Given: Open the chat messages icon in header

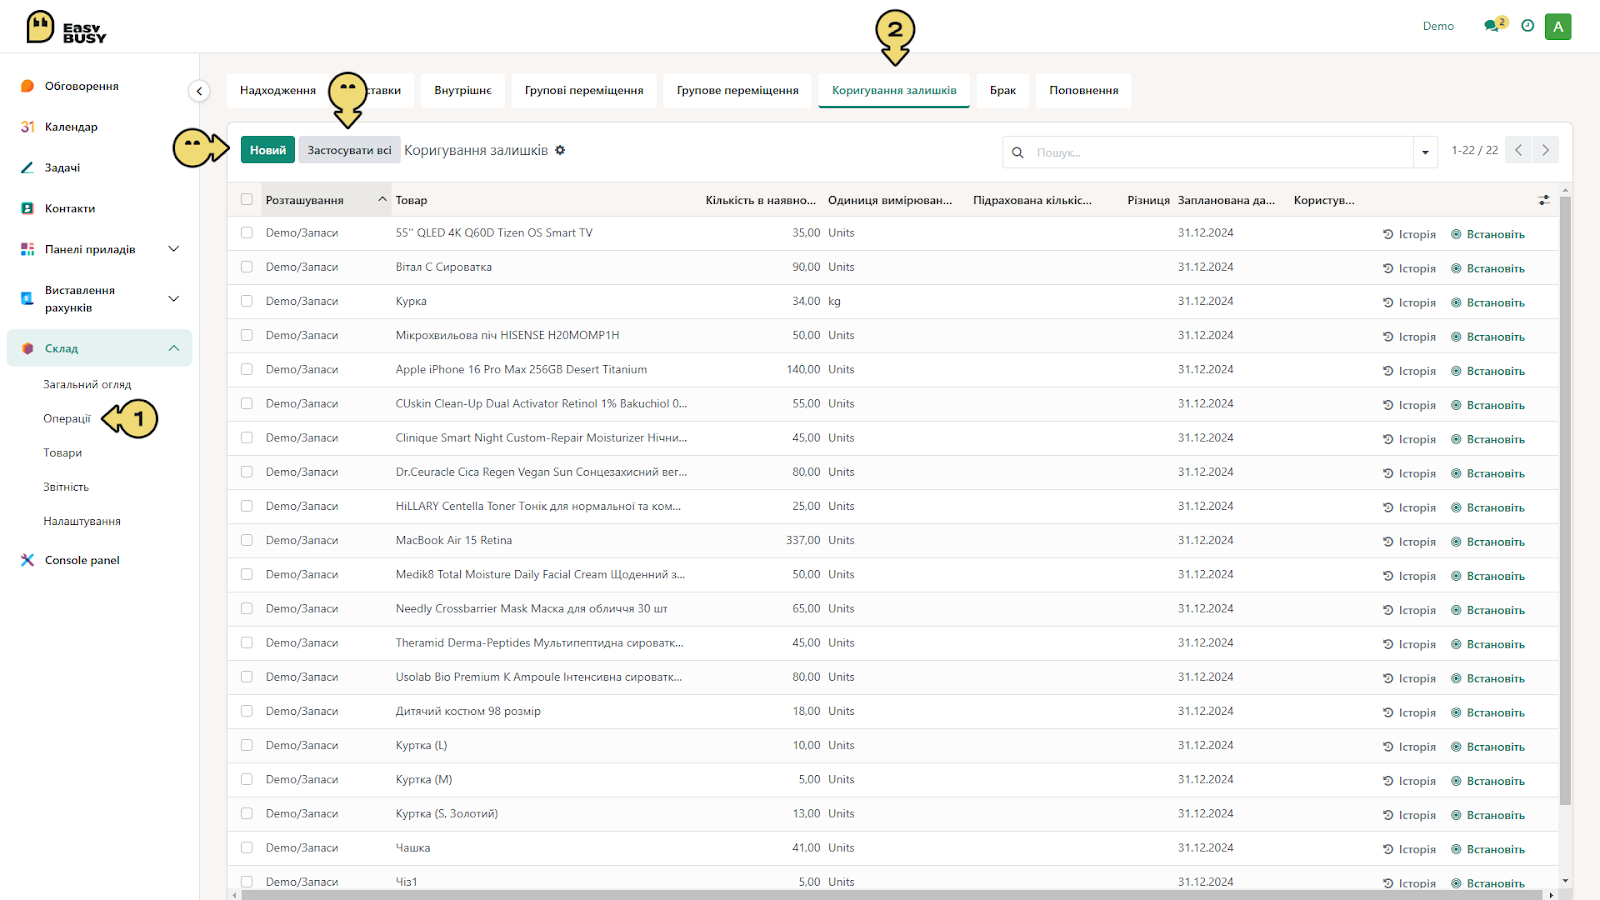Looking at the screenshot, I should tap(1491, 26).
